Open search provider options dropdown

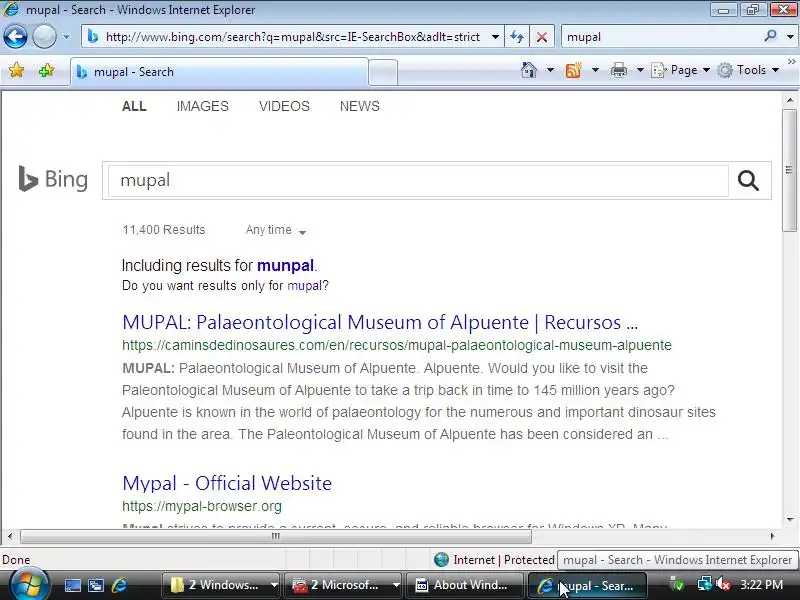pyautogui.click(x=790, y=37)
